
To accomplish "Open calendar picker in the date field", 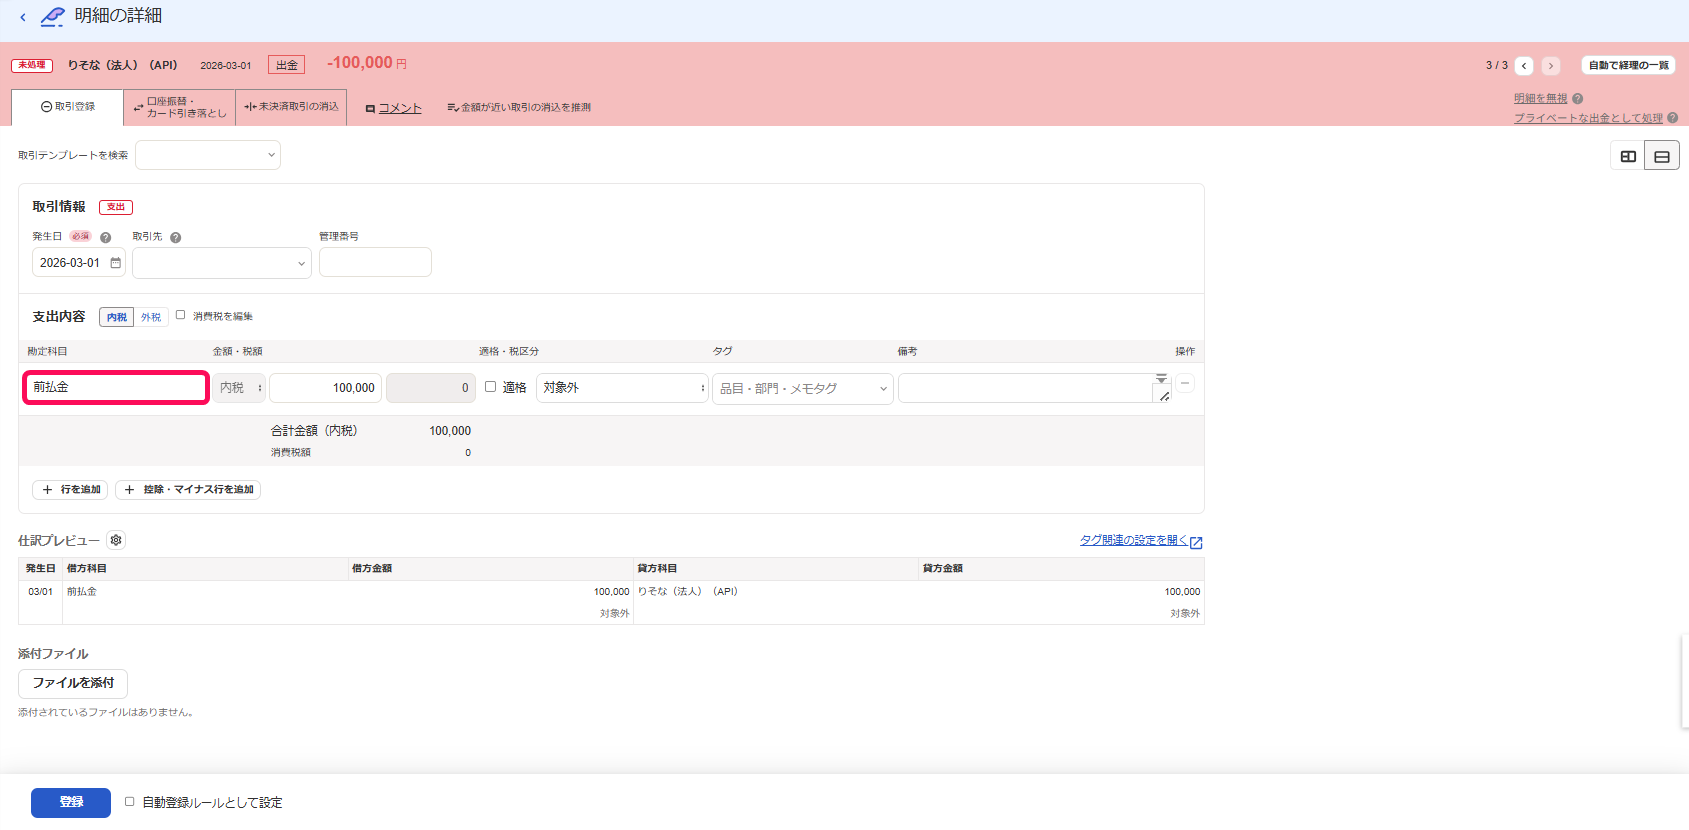I will click(116, 263).
